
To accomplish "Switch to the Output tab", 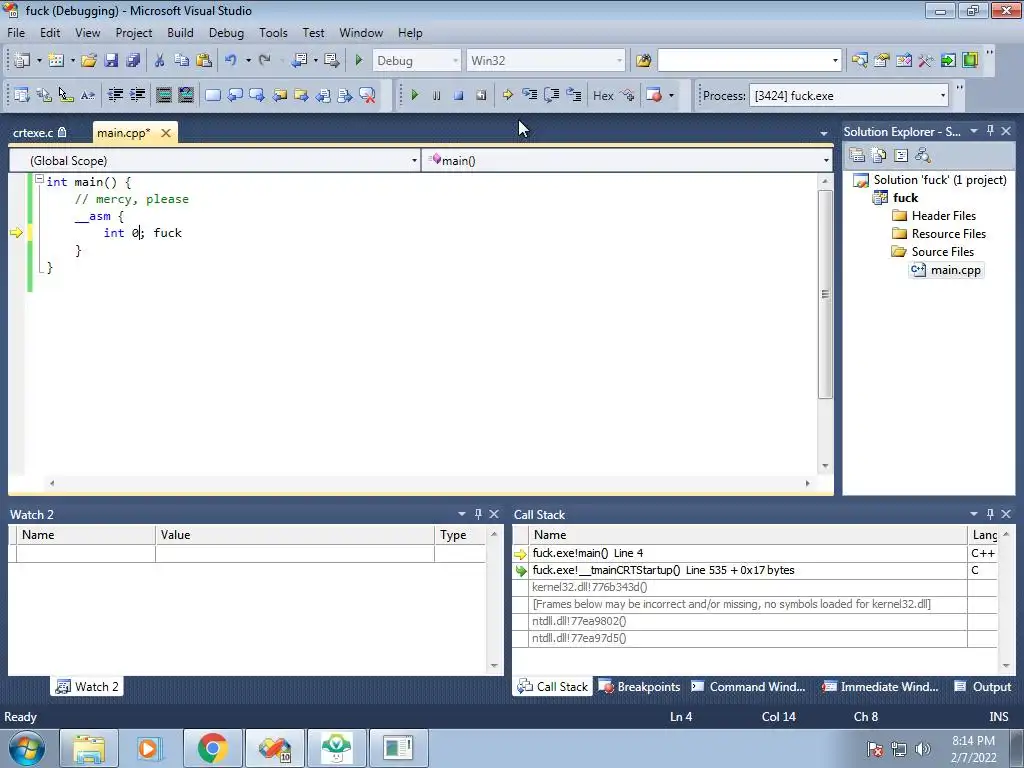I will (x=983, y=686).
